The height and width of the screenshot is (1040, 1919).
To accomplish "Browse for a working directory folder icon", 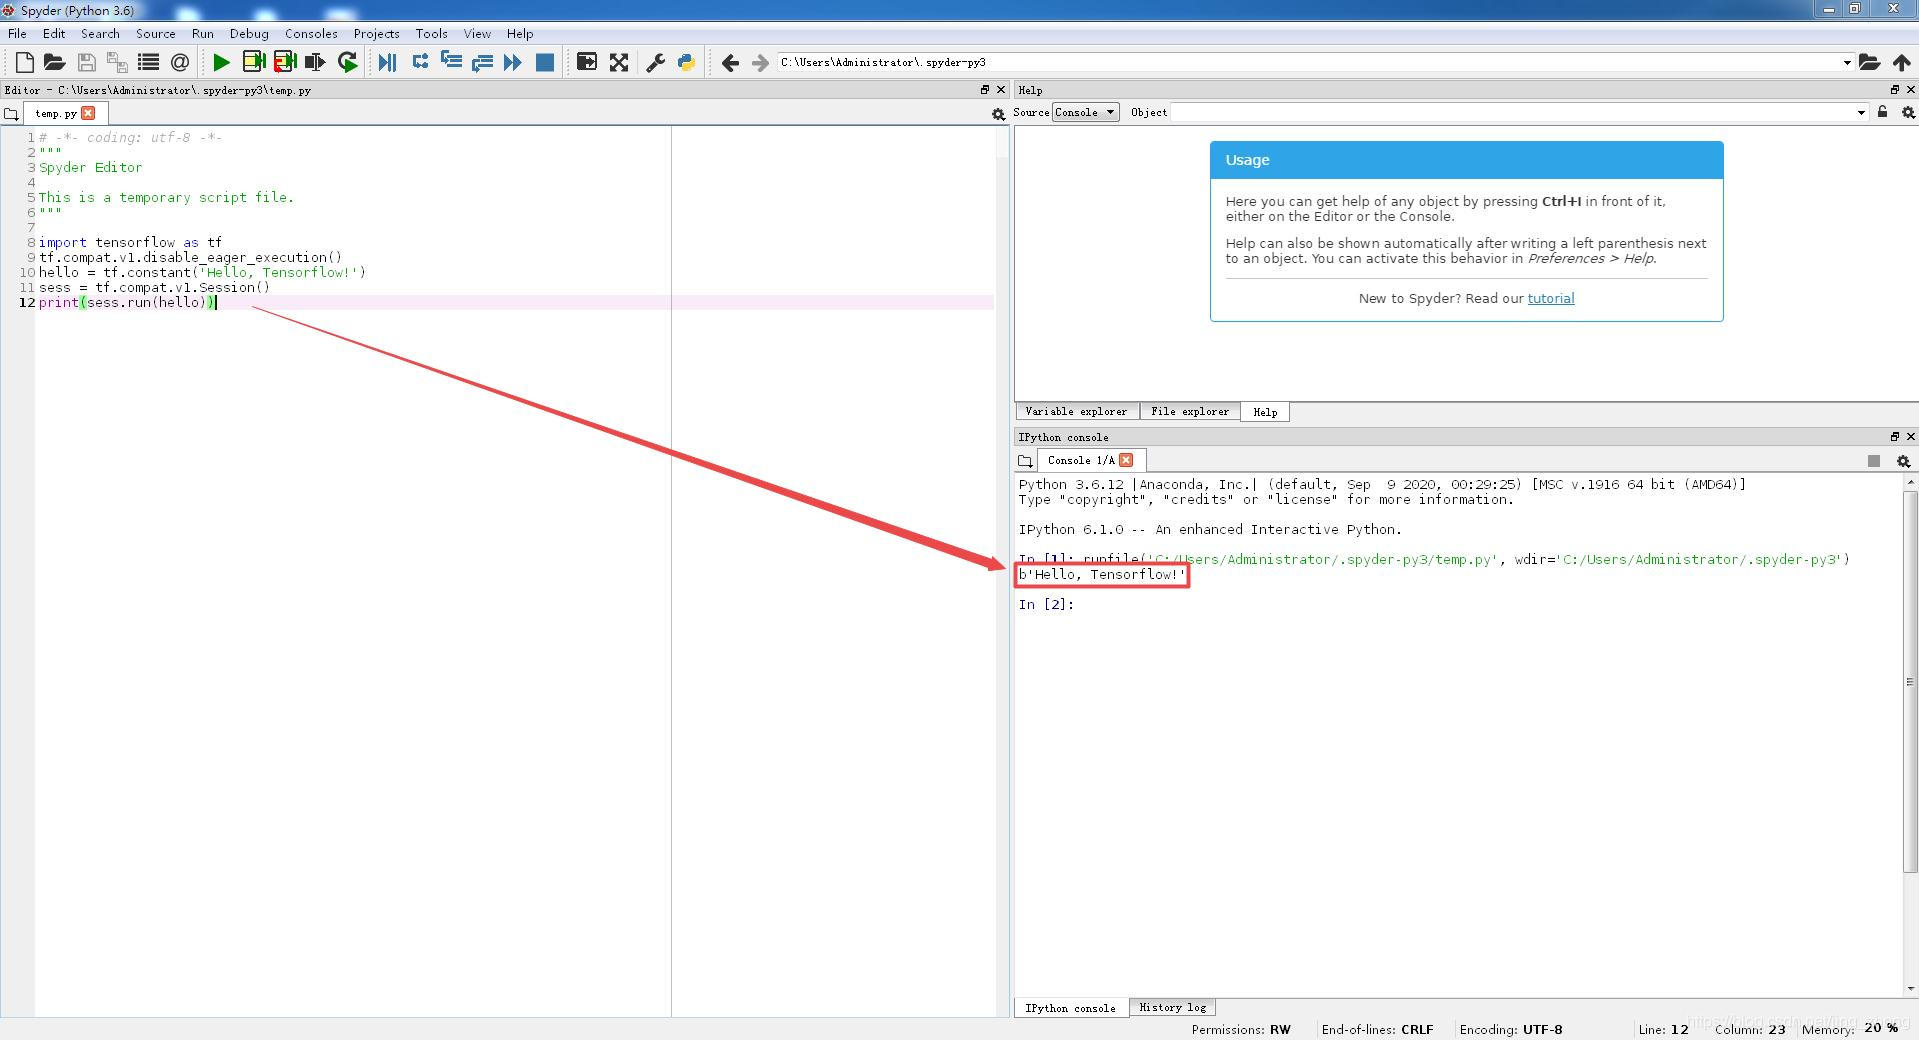I will [1869, 62].
